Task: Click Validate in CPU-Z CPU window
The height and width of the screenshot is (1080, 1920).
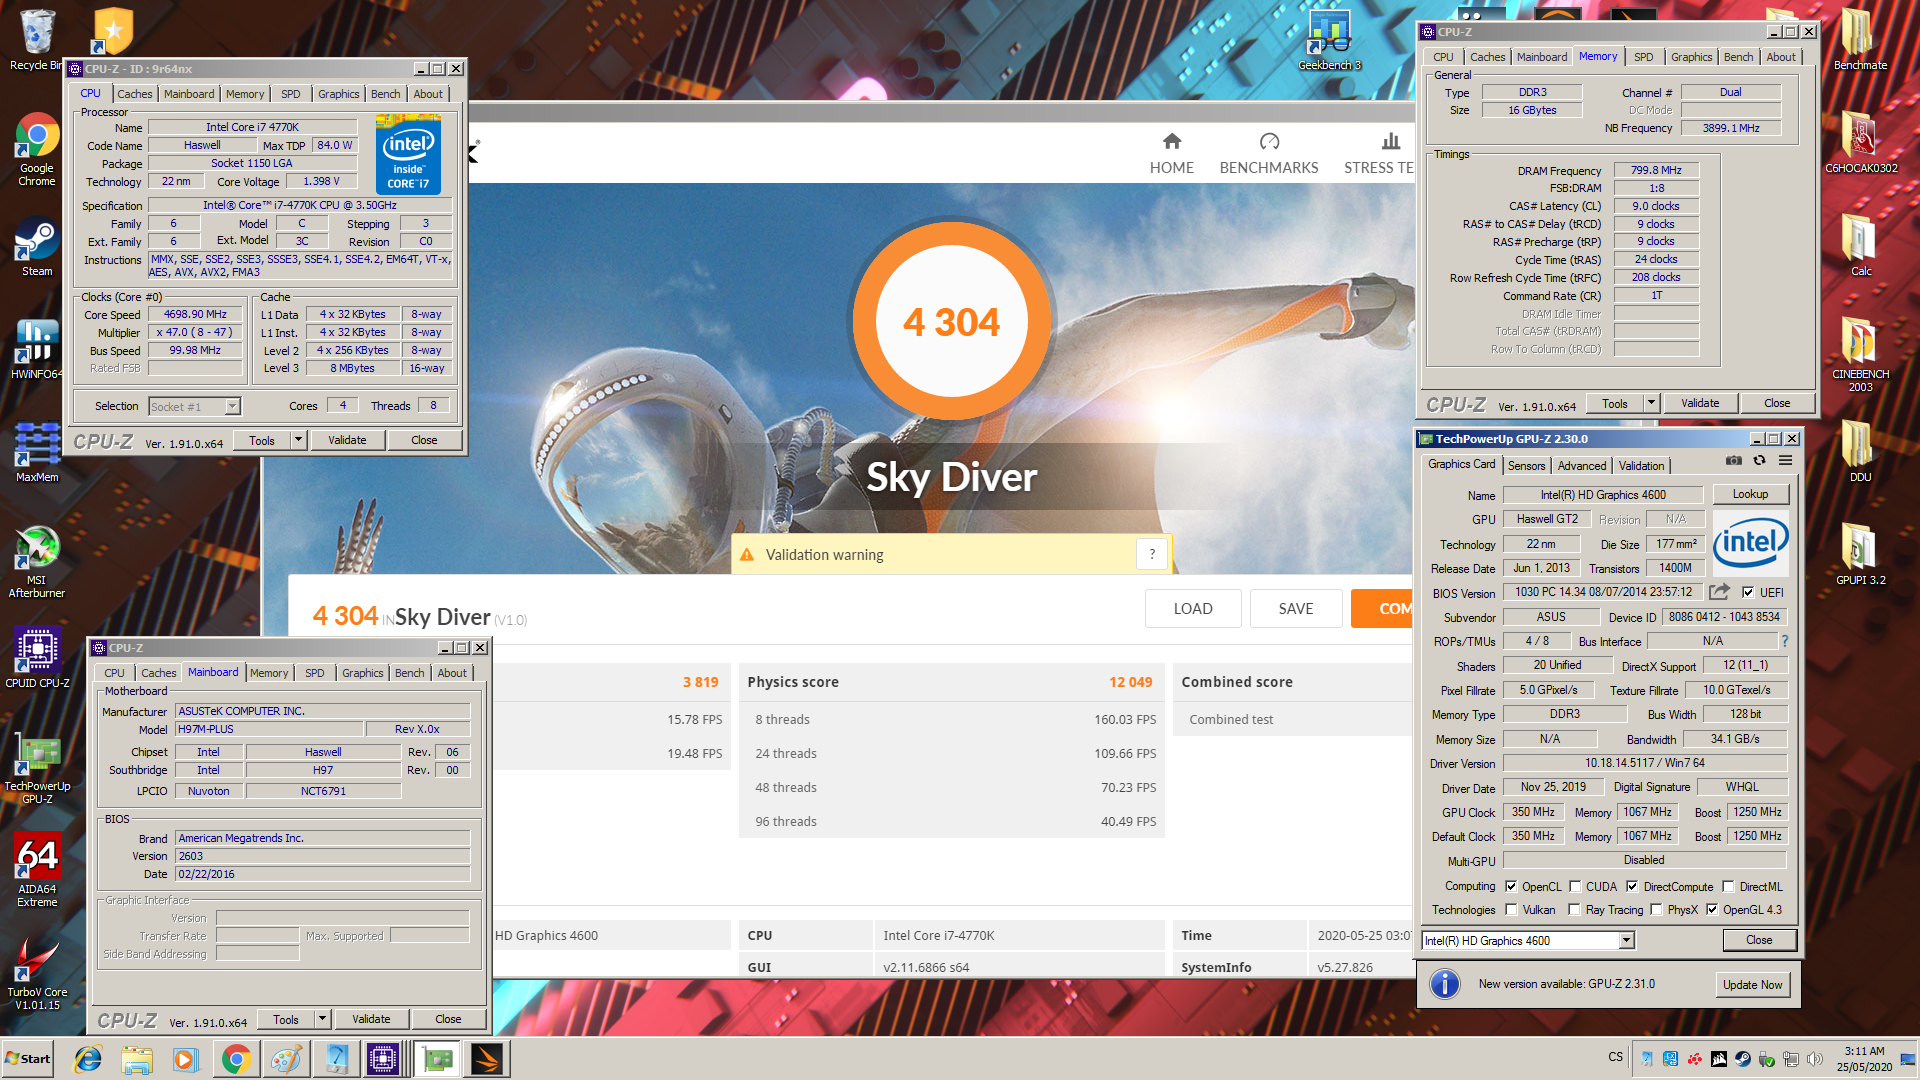Action: pos(347,440)
